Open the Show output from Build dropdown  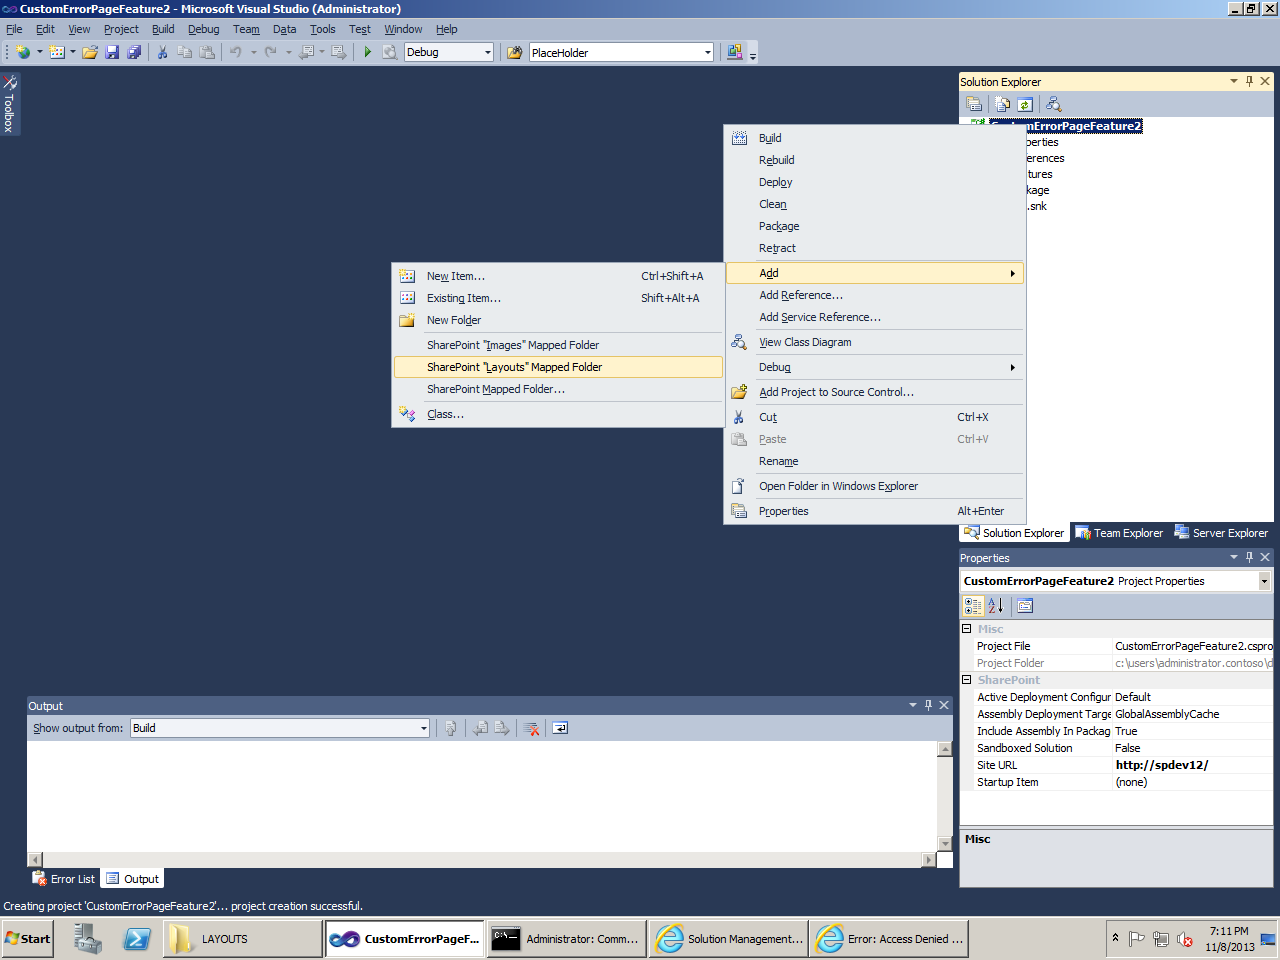click(424, 728)
